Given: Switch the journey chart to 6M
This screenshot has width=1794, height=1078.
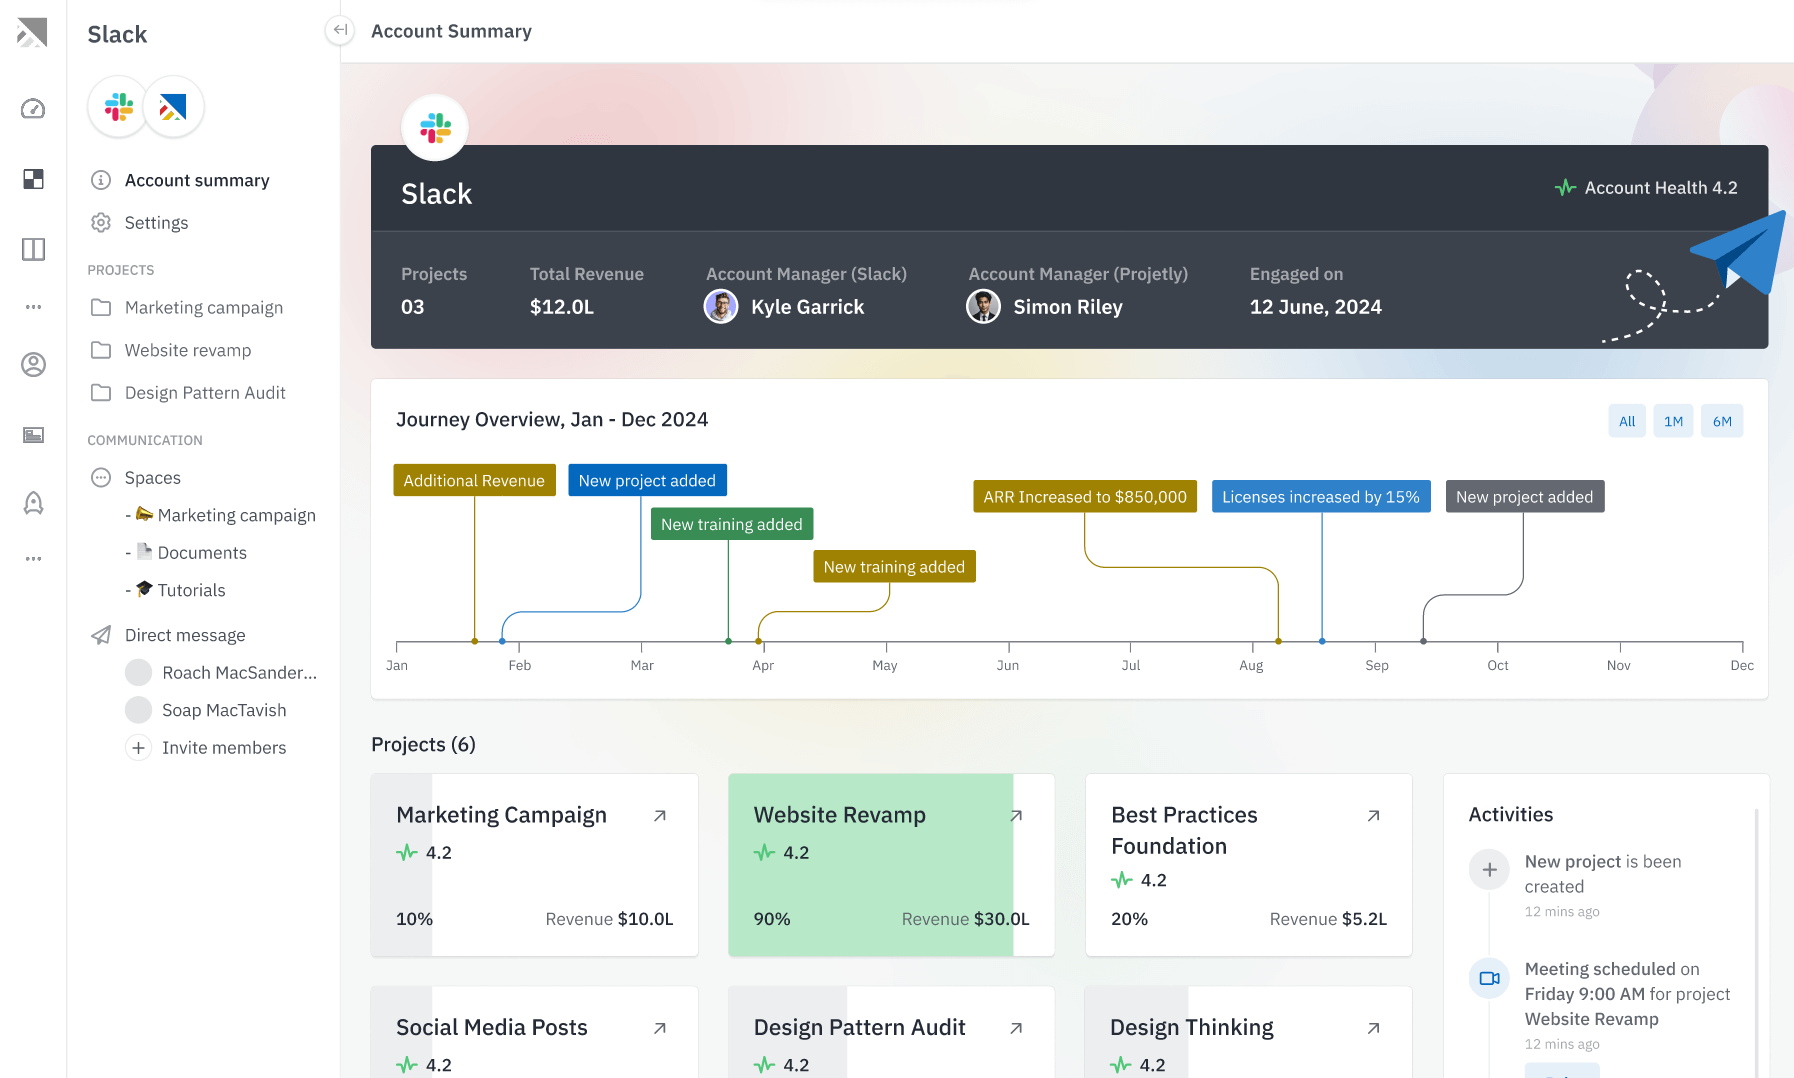Looking at the screenshot, I should pyautogui.click(x=1722, y=421).
